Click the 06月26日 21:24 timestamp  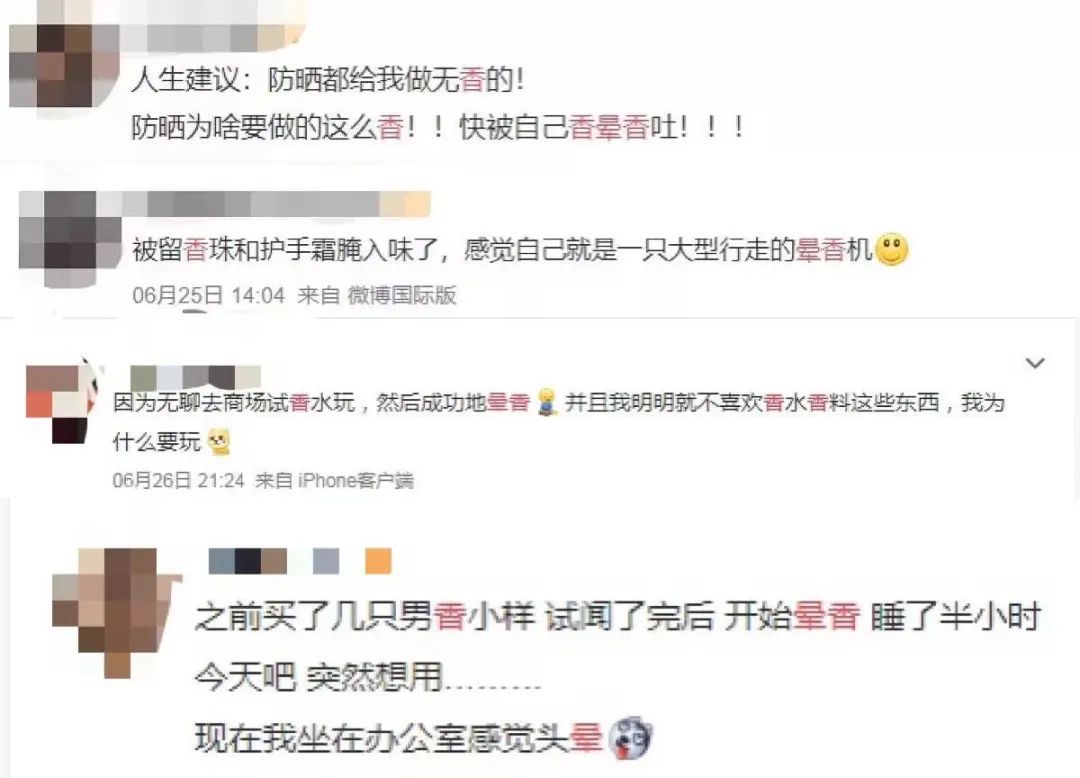click(178, 480)
